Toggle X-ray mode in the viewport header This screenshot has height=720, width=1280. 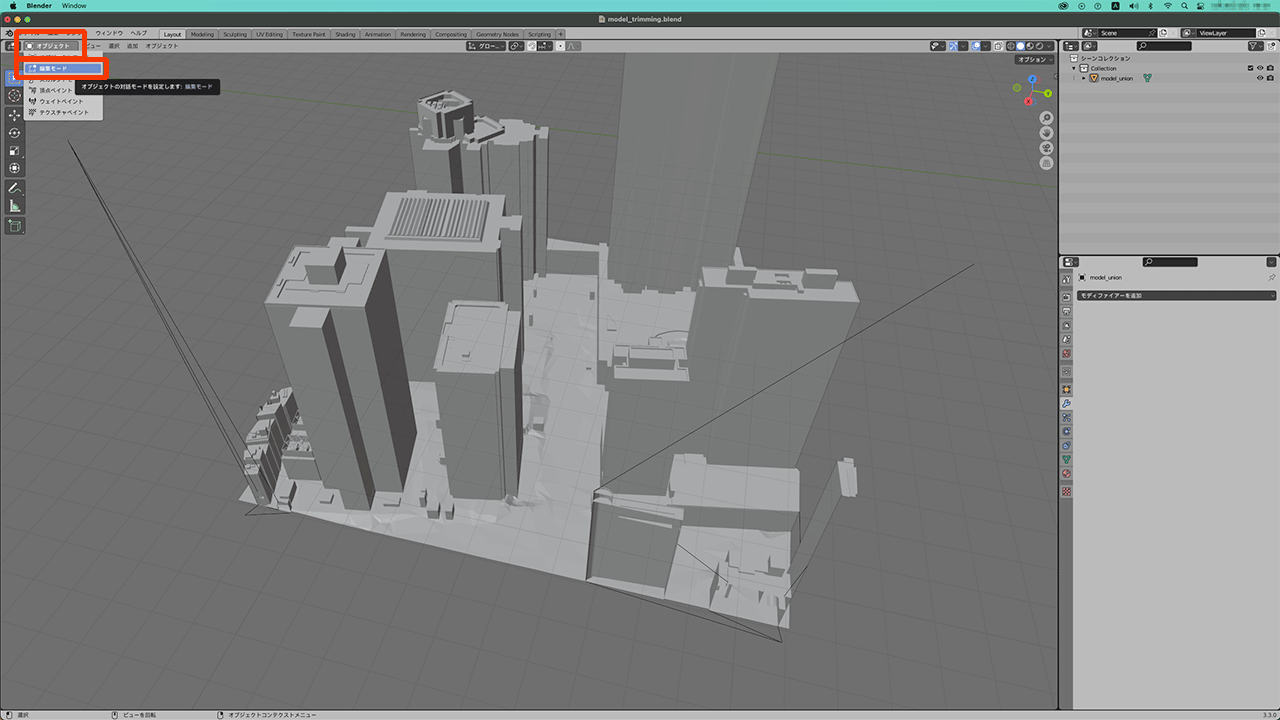998,46
